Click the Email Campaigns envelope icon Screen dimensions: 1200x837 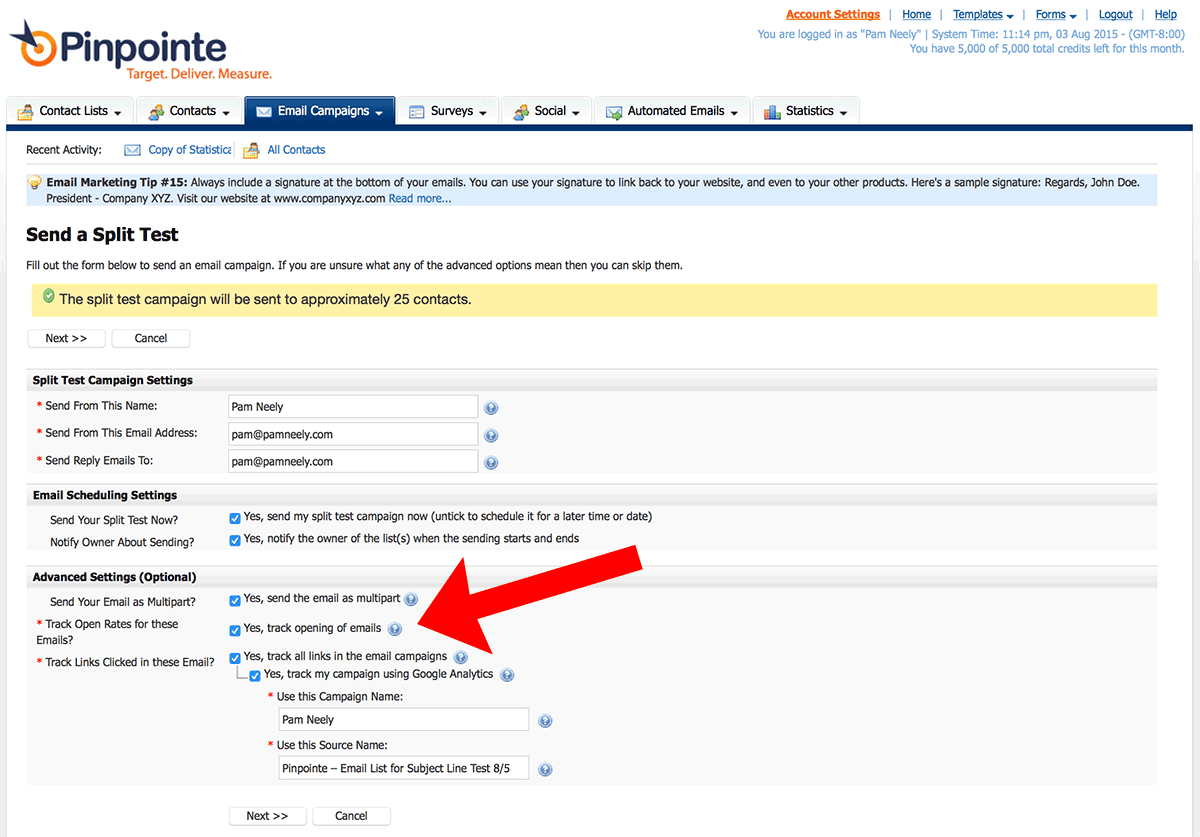264,112
